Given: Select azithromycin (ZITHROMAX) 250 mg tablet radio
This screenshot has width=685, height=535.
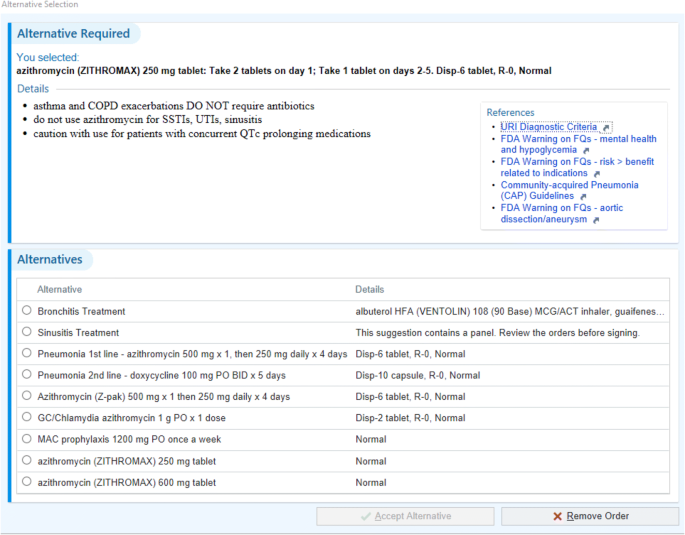Looking at the screenshot, I should pyautogui.click(x=27, y=461).
